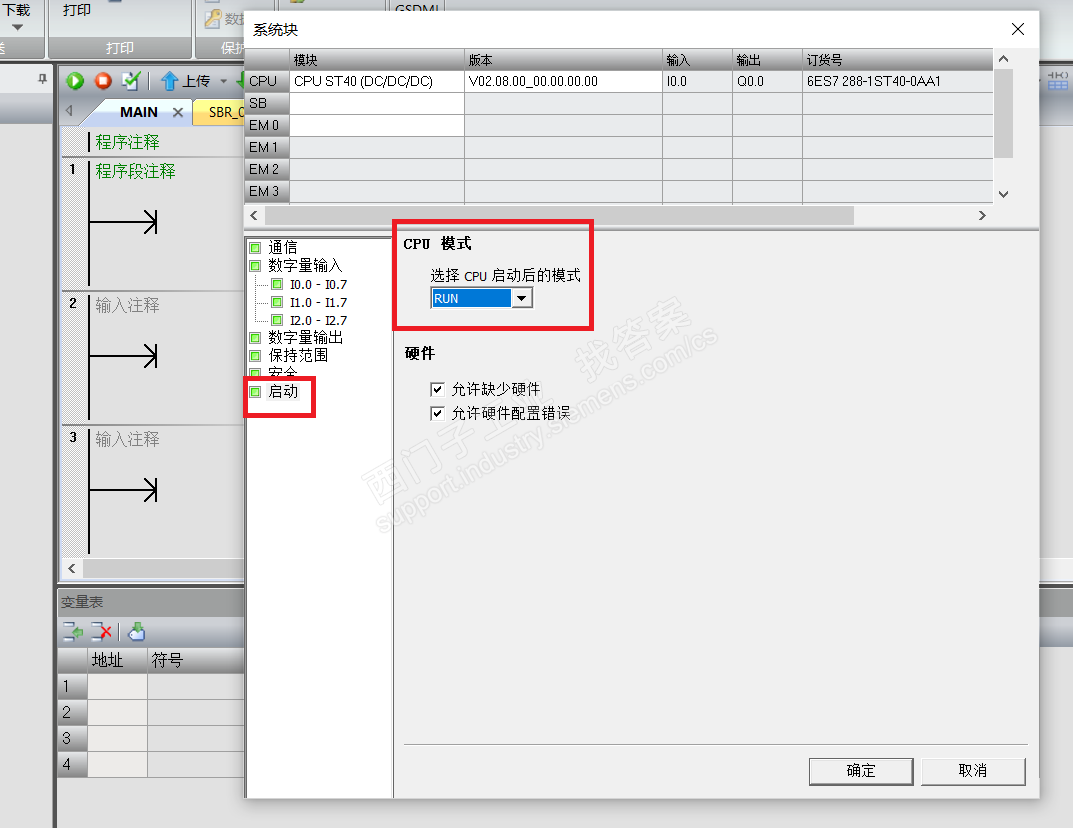Click the third icon in the variable table toolbar
Image resolution: width=1073 pixels, height=828 pixels.
[137, 632]
